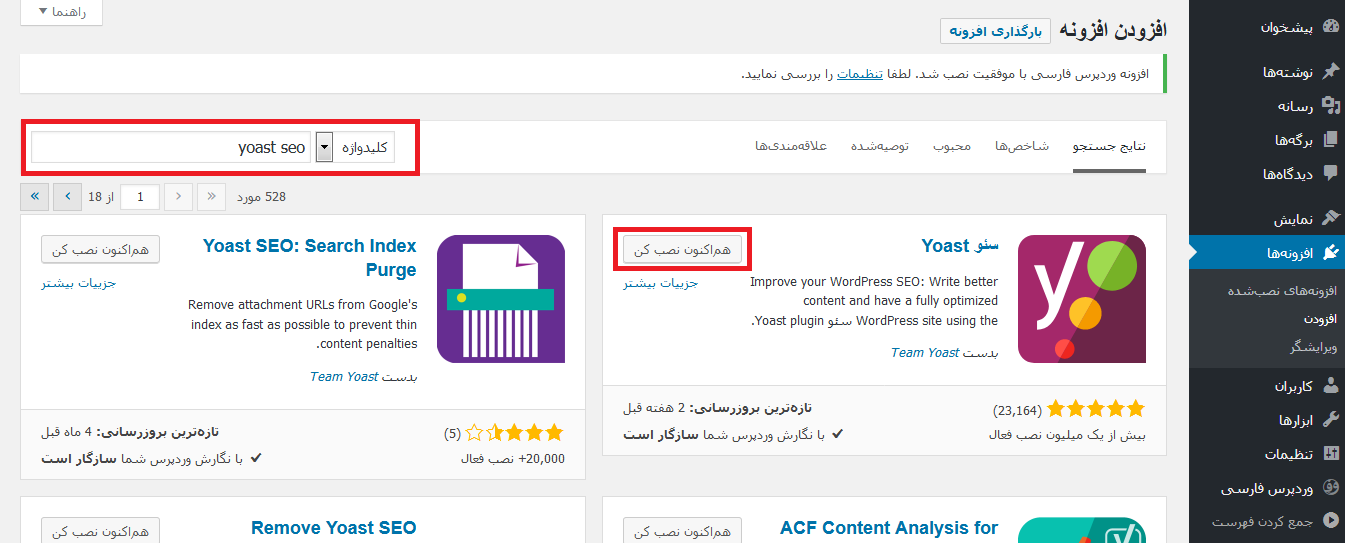The width and height of the screenshot is (1345, 543).
Task: Open more details for Search Index Purge
Action: coord(79,283)
